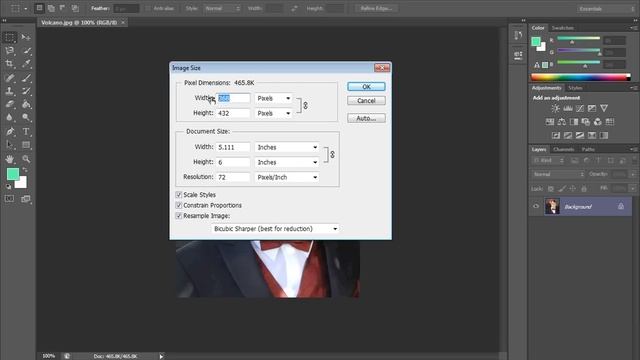640x360 pixels.
Task: Select the Move tool
Action: [26, 38]
